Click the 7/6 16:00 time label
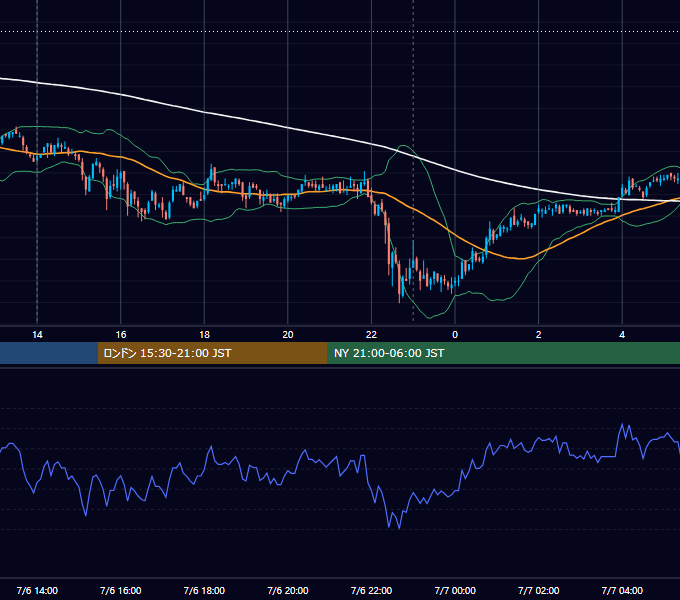Screen dimensions: 680x600 pyautogui.click(x=121, y=590)
